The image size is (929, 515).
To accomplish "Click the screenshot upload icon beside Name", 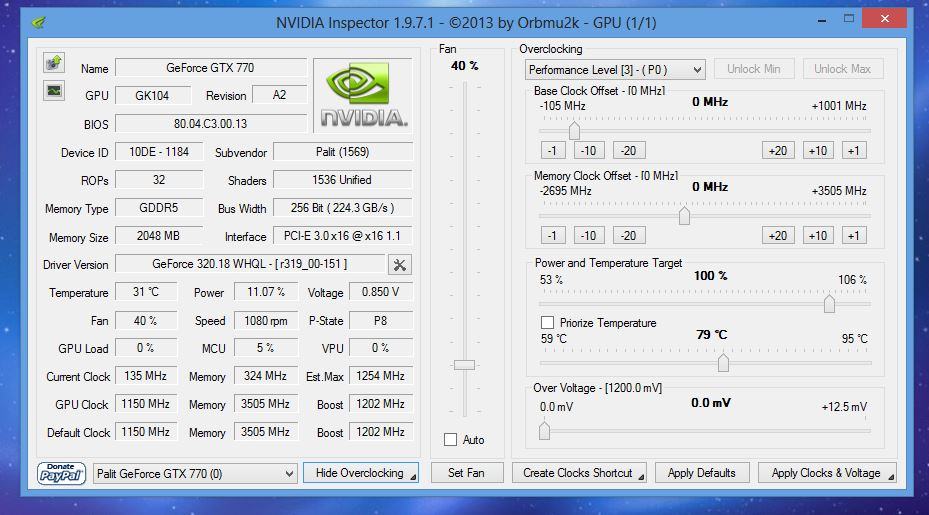I will coord(54,62).
